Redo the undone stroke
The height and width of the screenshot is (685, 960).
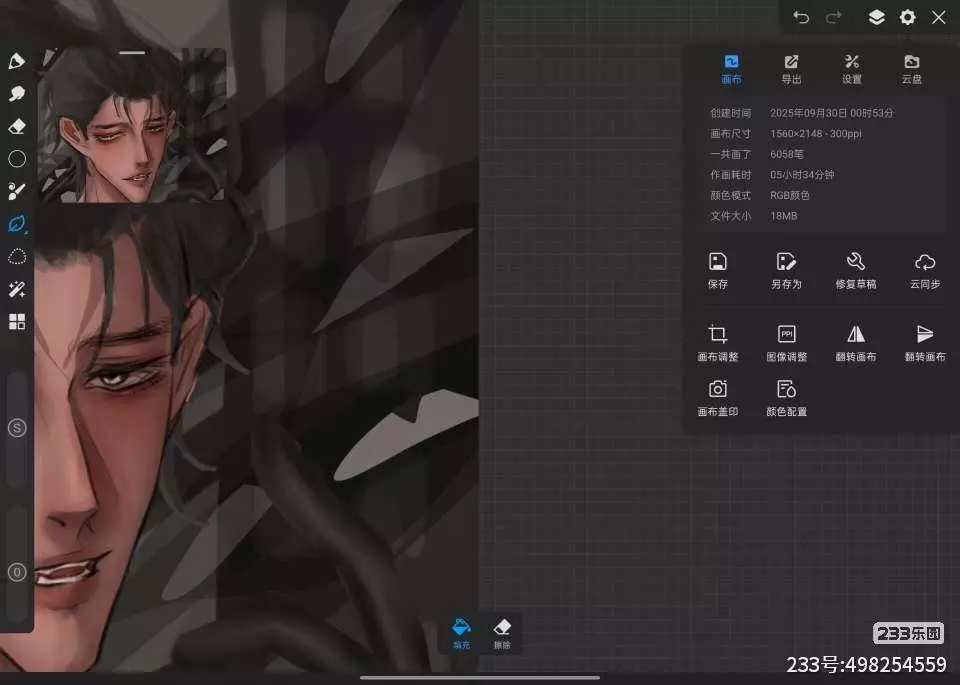click(x=834, y=17)
